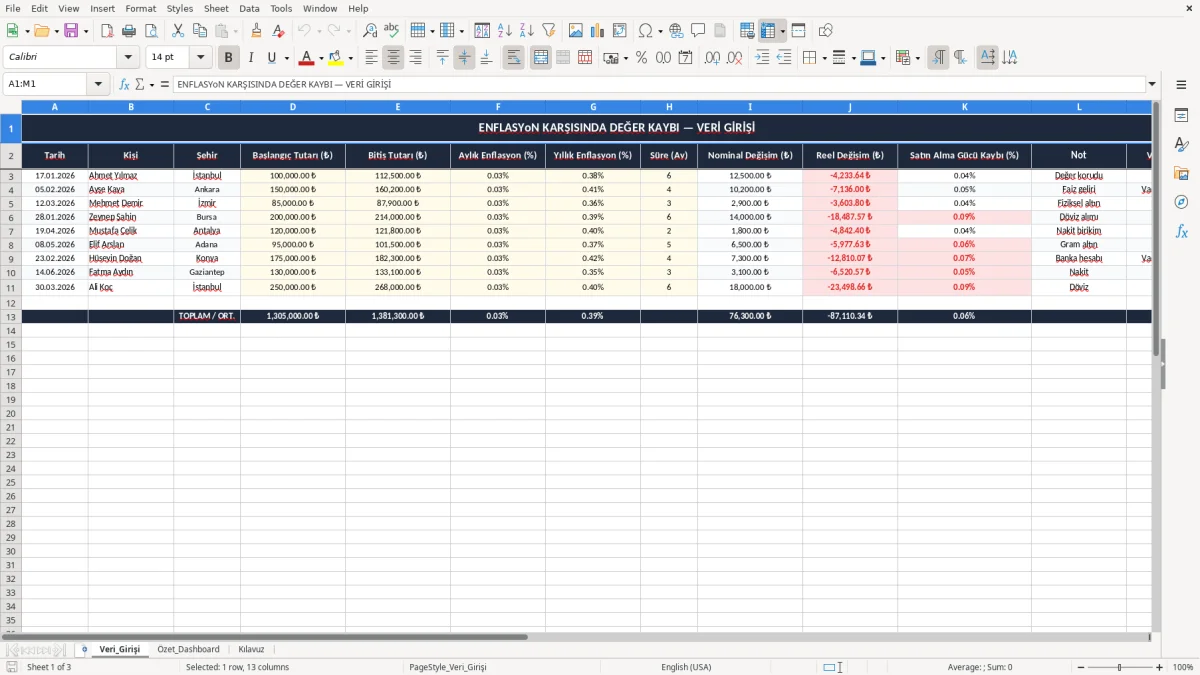Viewport: 1200px width, 675px height.
Task: Switch to Özet_Dashboard sheet tab
Action: click(188, 649)
